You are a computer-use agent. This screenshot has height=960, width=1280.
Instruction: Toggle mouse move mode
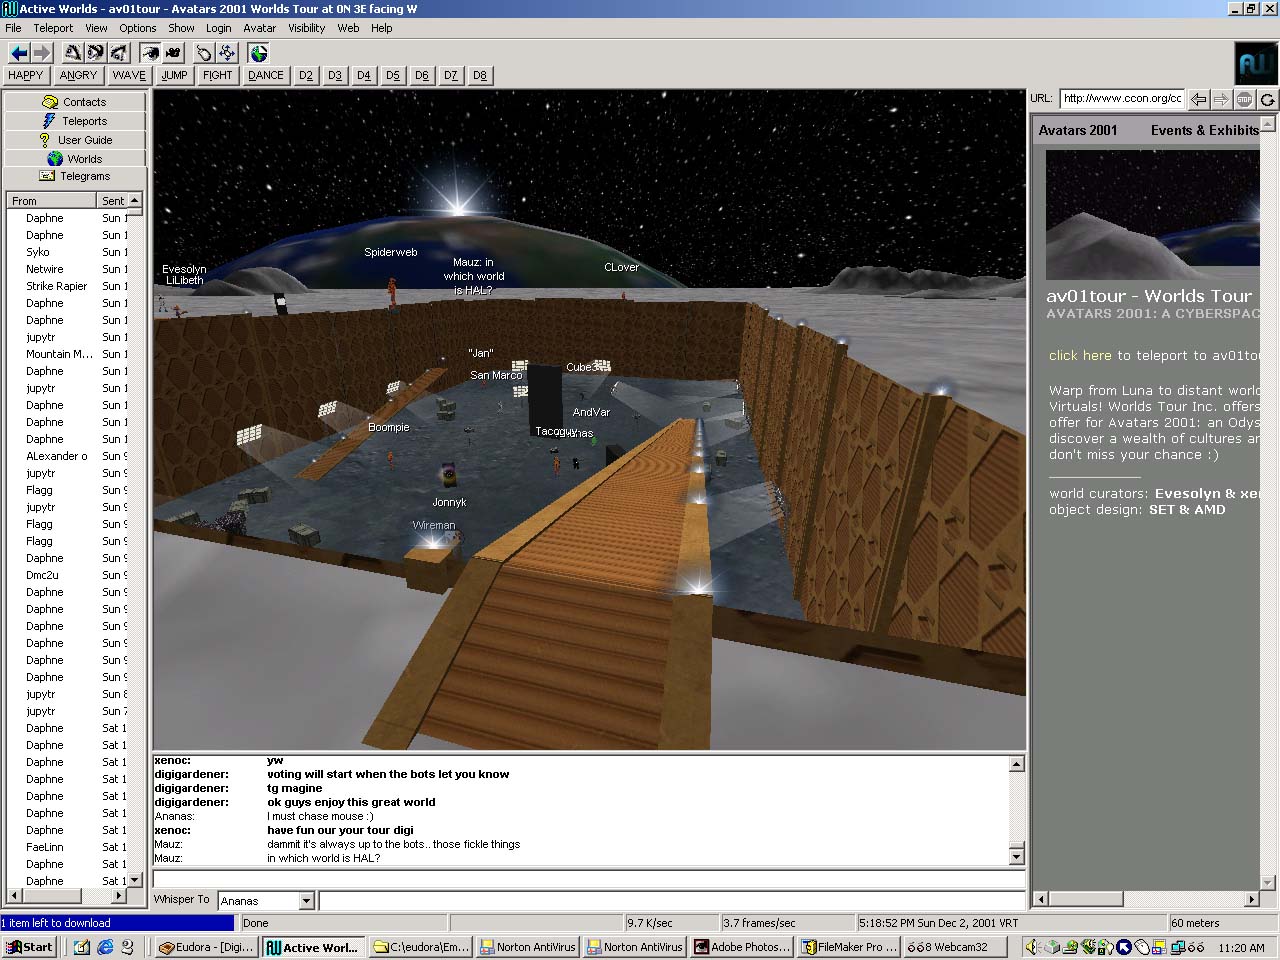coord(204,53)
